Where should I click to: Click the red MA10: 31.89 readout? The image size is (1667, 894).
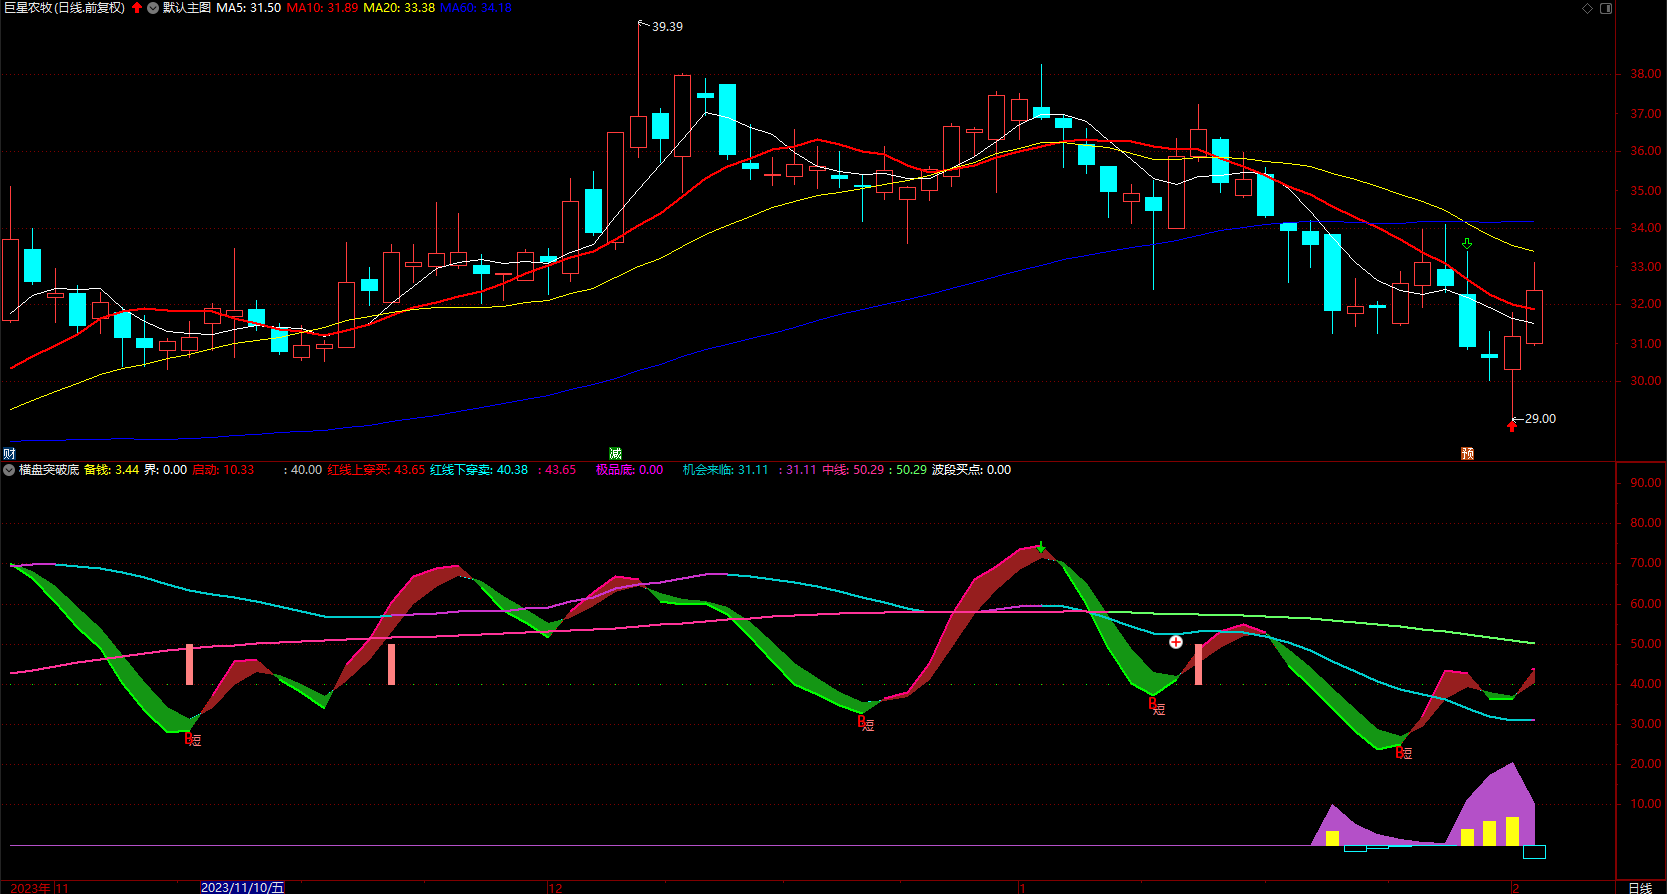[322, 8]
